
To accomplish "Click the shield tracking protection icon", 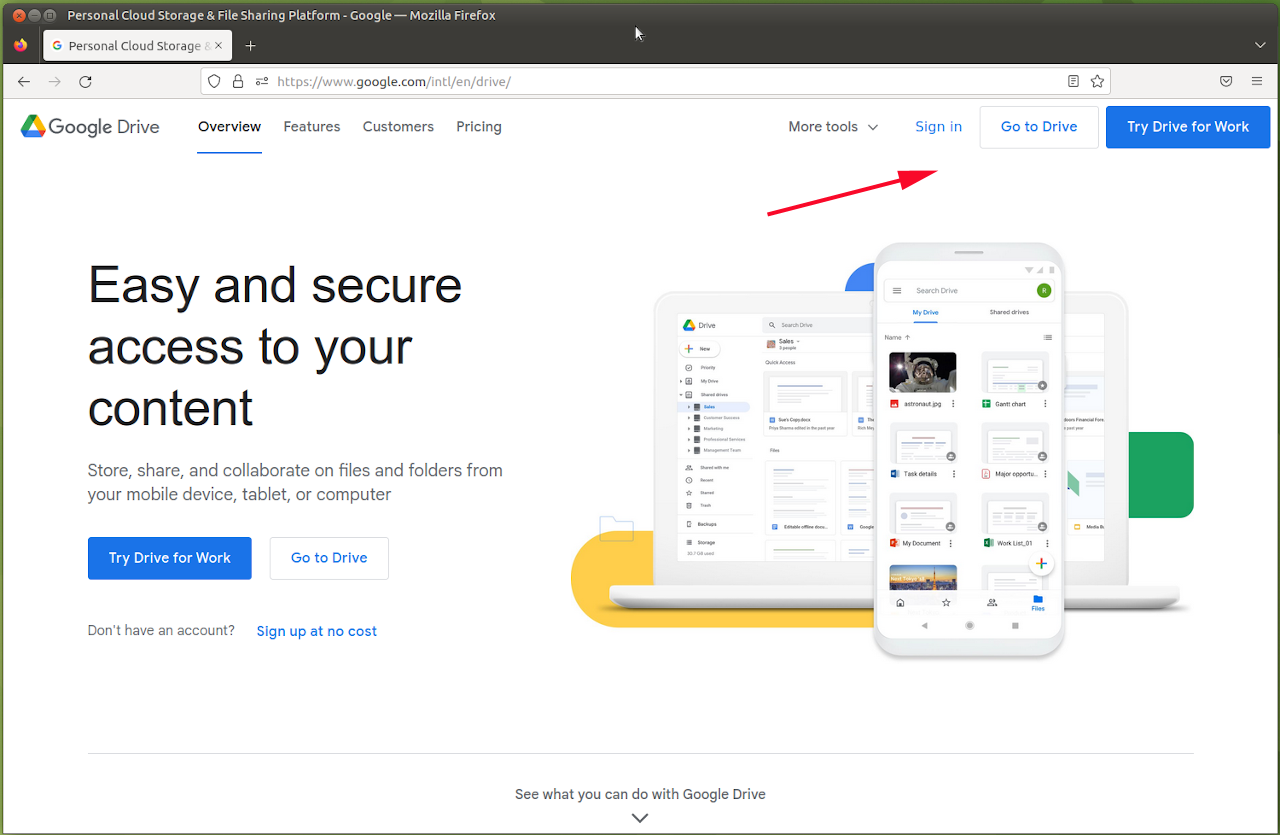I will coord(214,82).
